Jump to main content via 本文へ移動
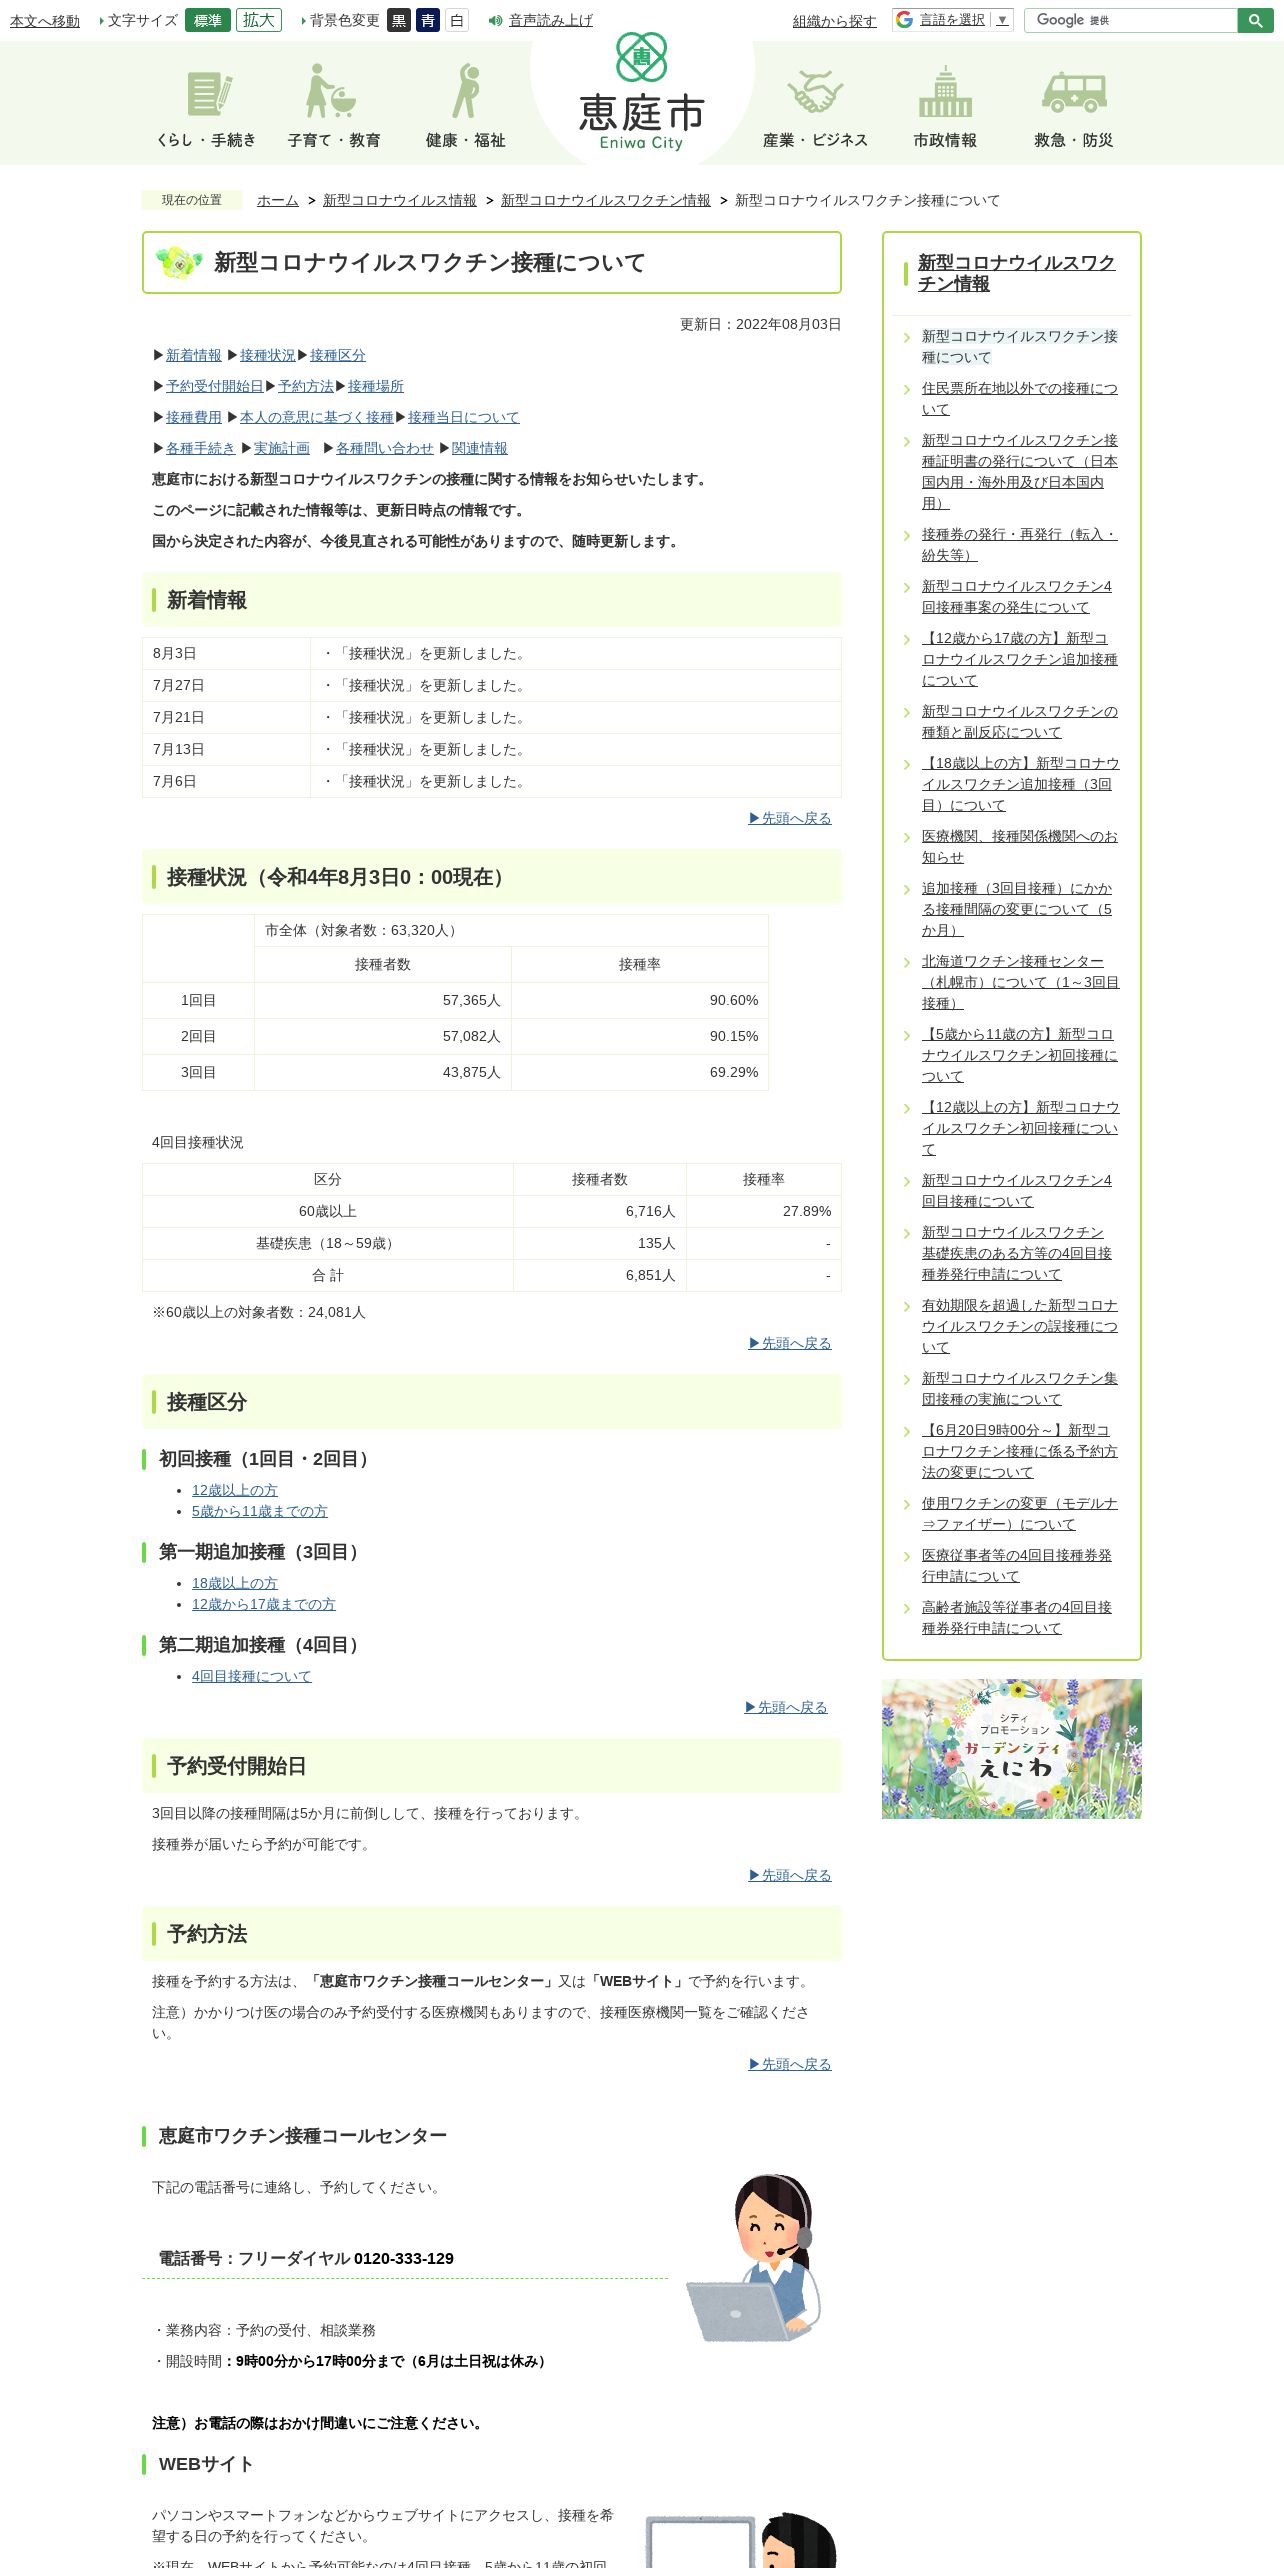Image resolution: width=1284 pixels, height=2568 pixels. pos(45,21)
